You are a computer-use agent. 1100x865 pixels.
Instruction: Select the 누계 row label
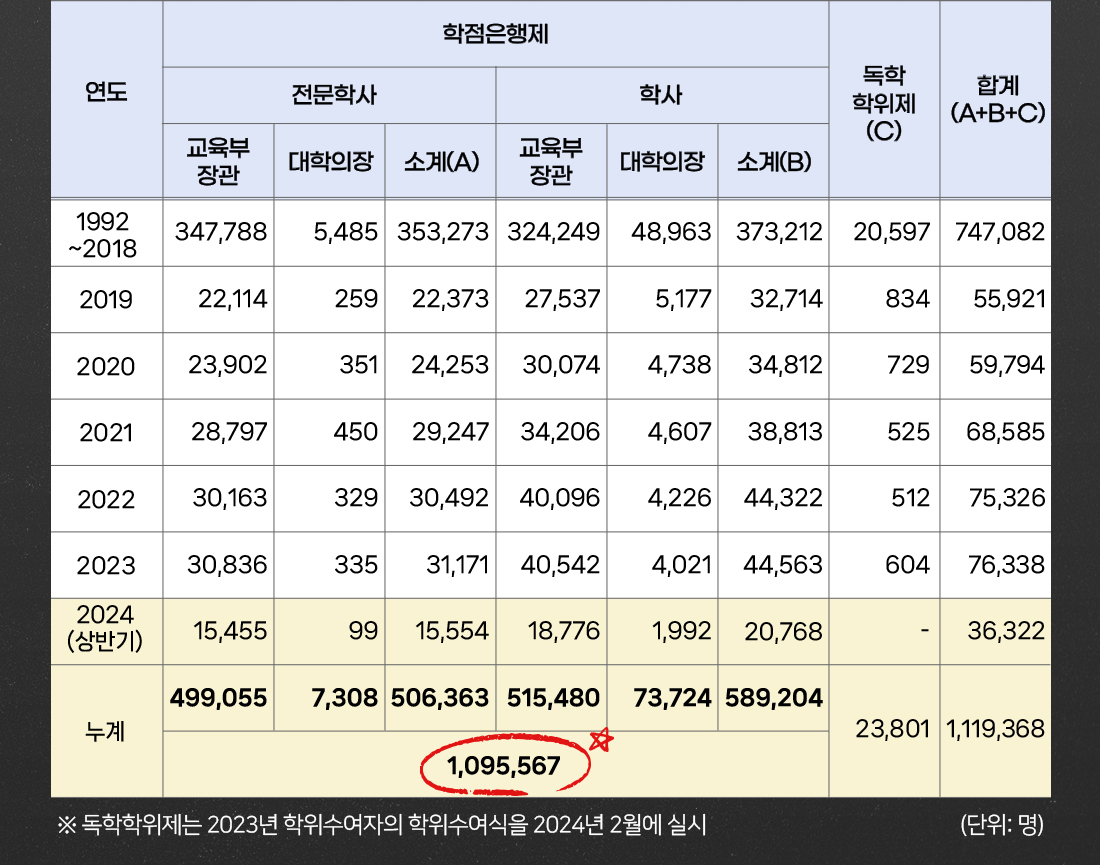106,730
